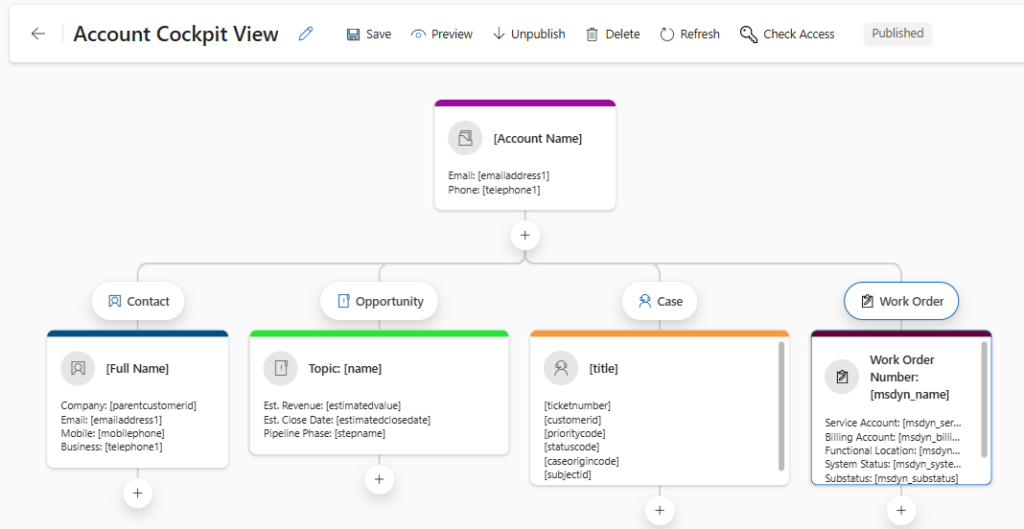This screenshot has width=1024, height=529.
Task: Add a node below Opportunity card
Action: click(x=378, y=479)
